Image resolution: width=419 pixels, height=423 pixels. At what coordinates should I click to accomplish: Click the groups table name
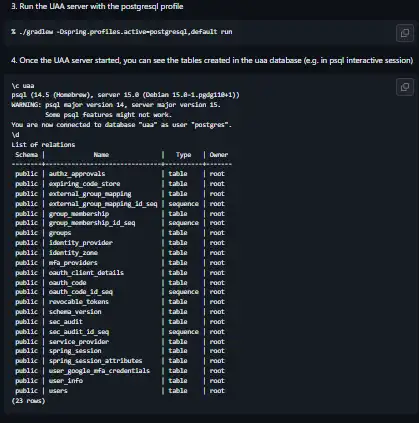[x=60, y=233]
